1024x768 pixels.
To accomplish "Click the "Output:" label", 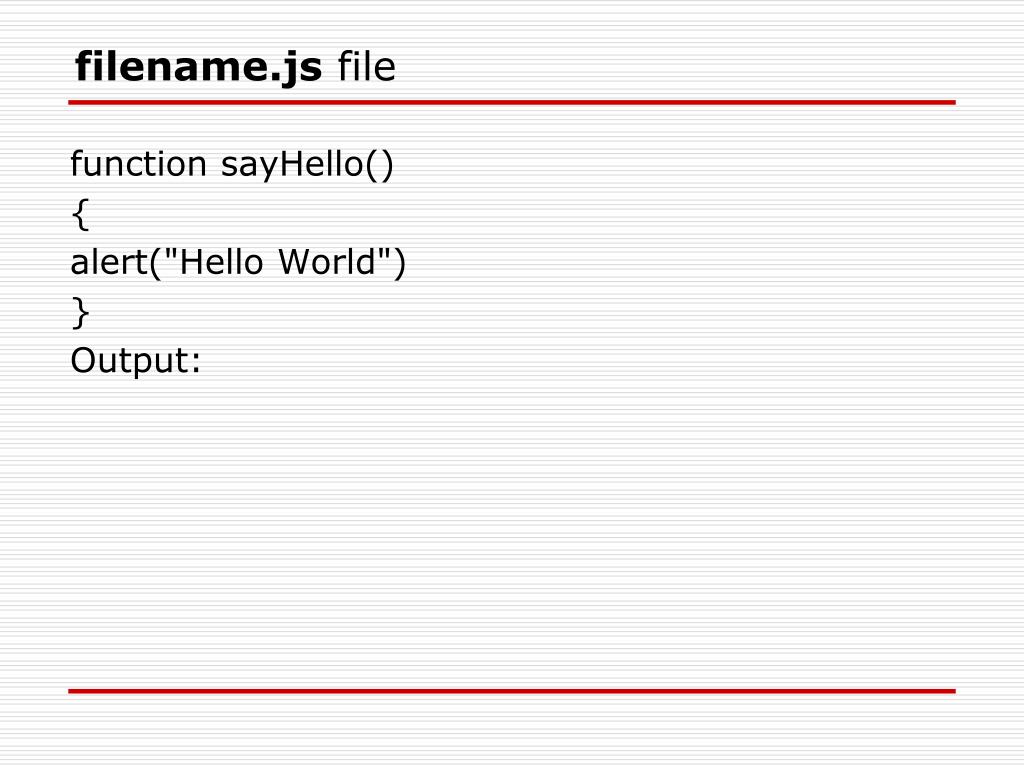I will point(136,360).
